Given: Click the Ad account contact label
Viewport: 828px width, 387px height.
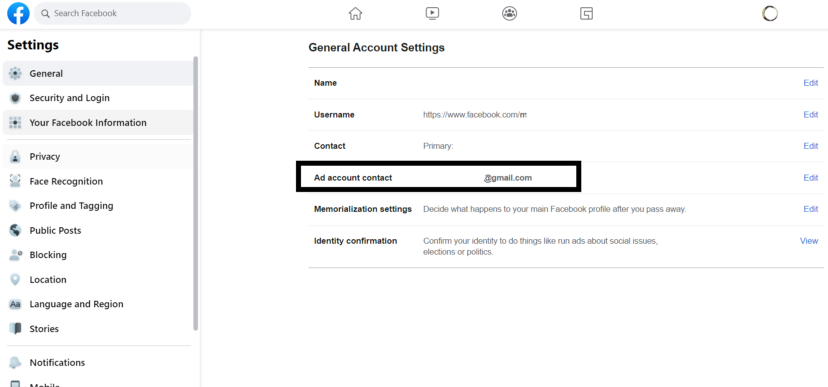Looking at the screenshot, I should (x=353, y=178).
